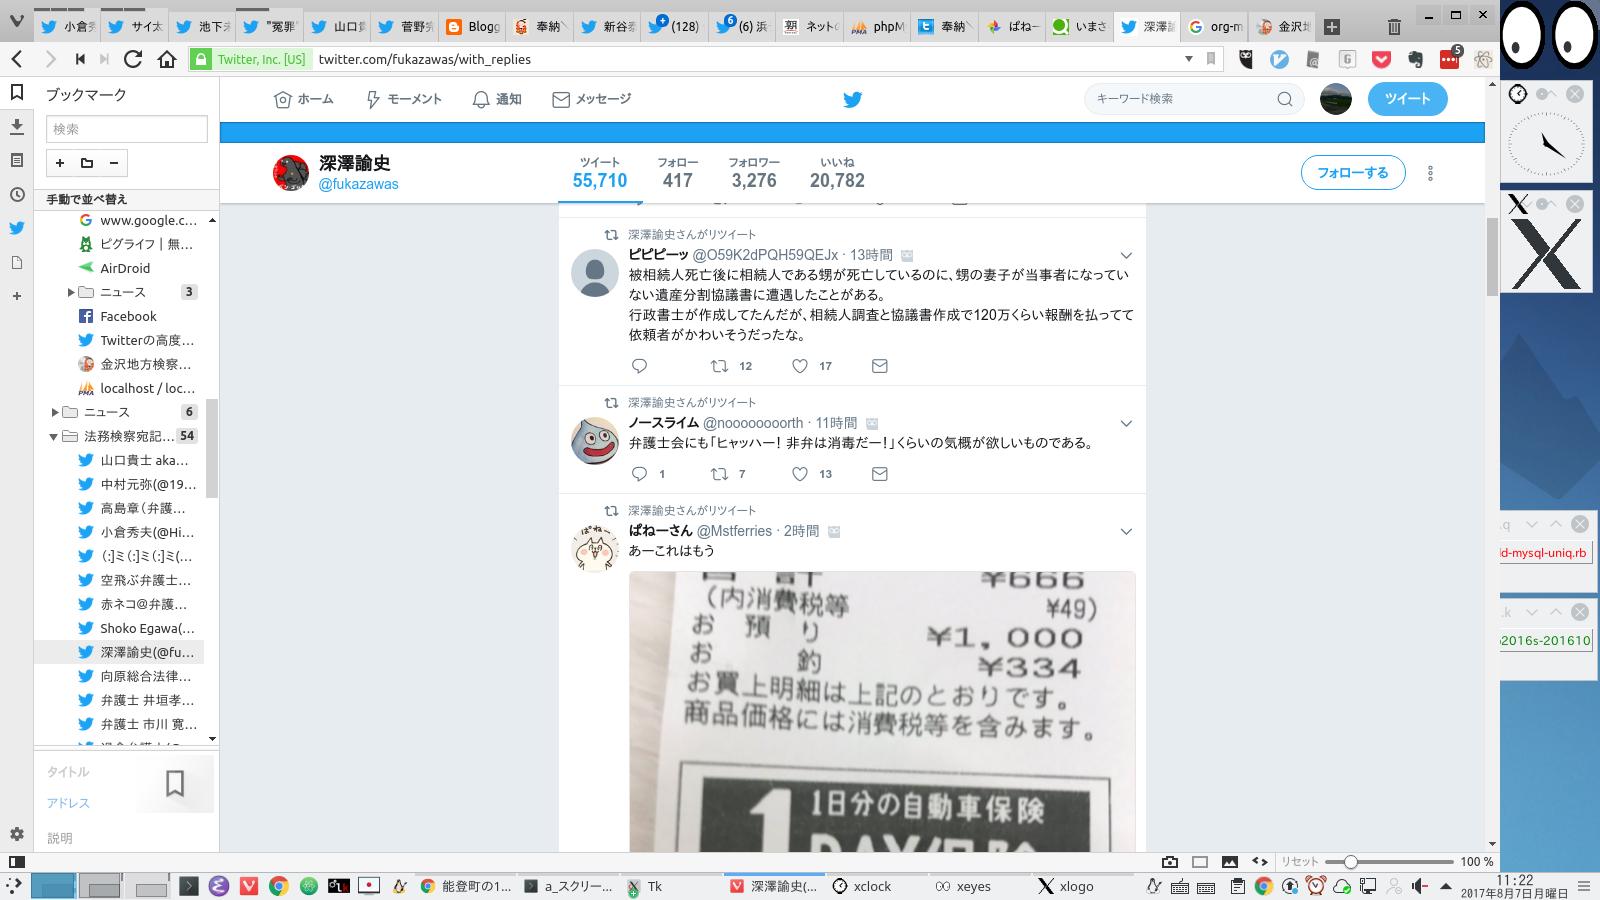Open dropdown on ぱねーさん tweet
This screenshot has height=900, width=1600.
(1126, 532)
